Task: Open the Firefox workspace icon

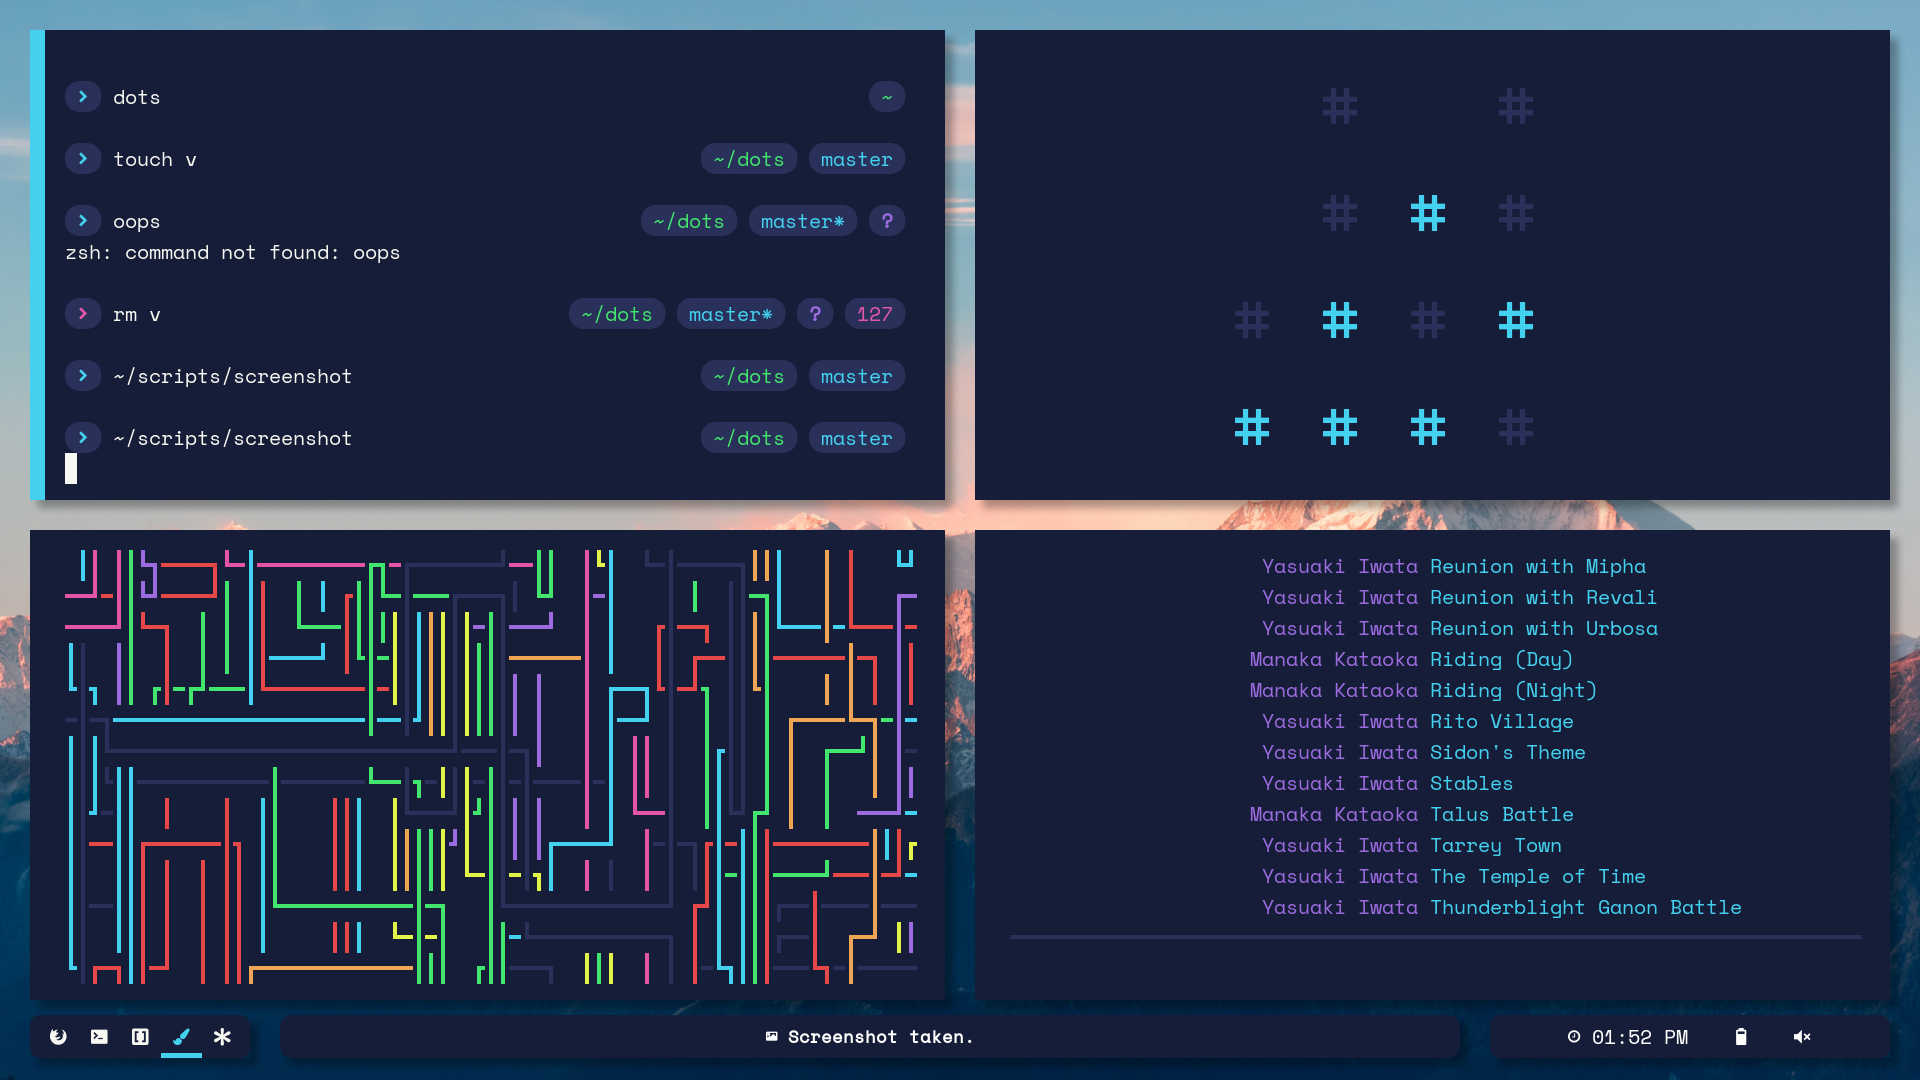Action: 58,1037
